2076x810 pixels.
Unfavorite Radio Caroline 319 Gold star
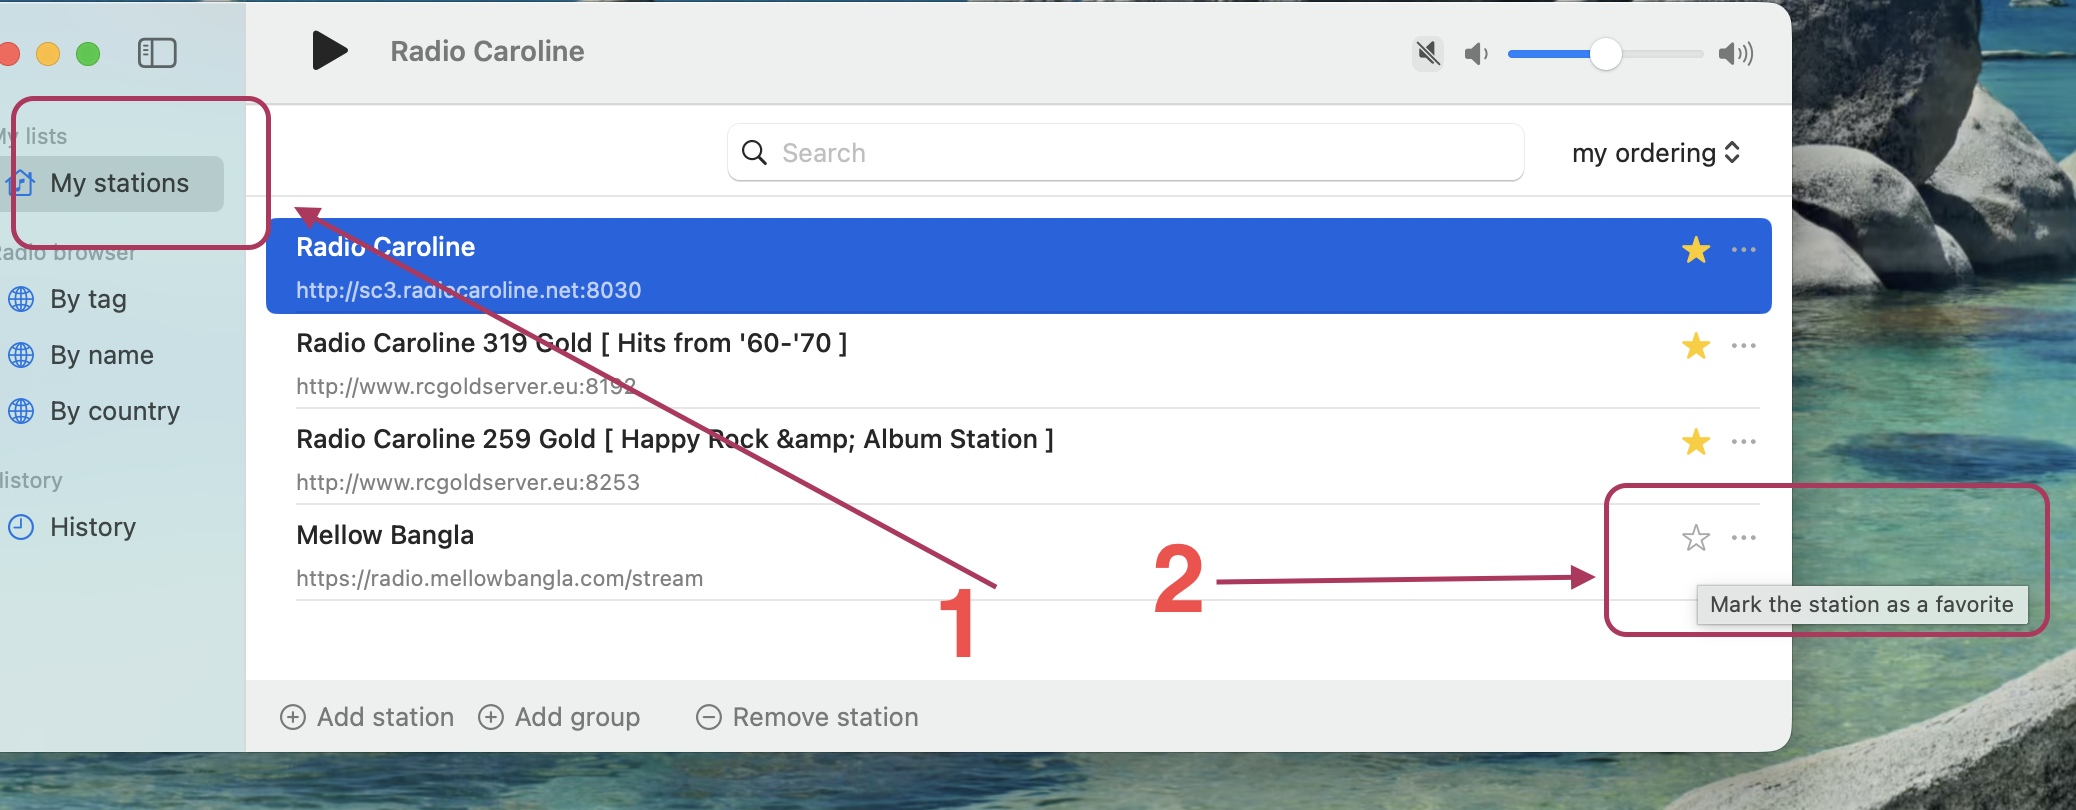[x=1696, y=345]
